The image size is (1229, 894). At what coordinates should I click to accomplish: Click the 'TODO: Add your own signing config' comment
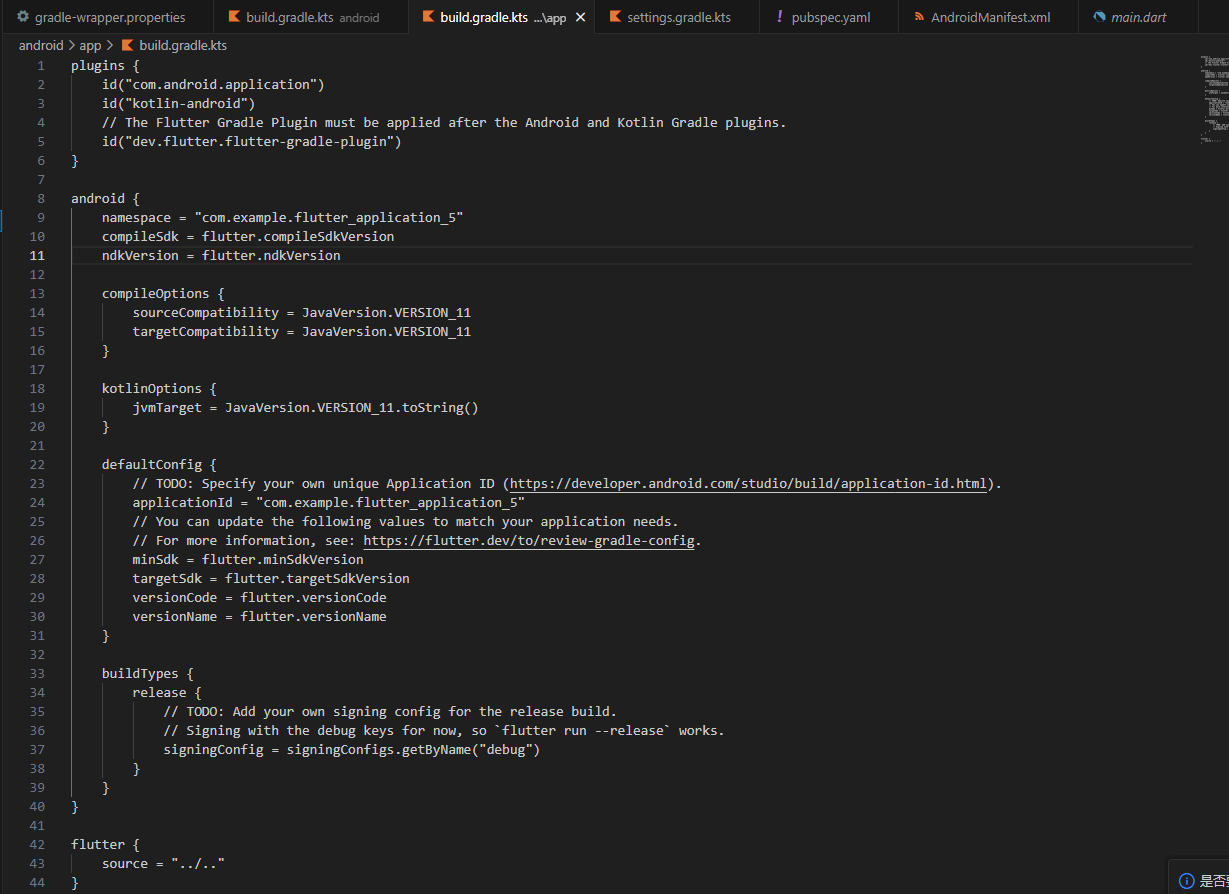pyautogui.click(x=390, y=712)
